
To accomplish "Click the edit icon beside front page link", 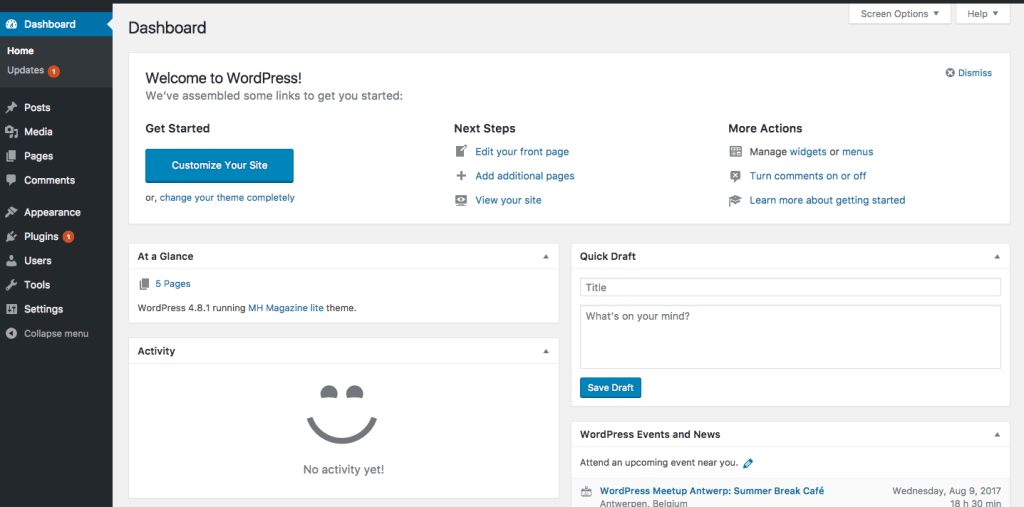I will click(461, 151).
